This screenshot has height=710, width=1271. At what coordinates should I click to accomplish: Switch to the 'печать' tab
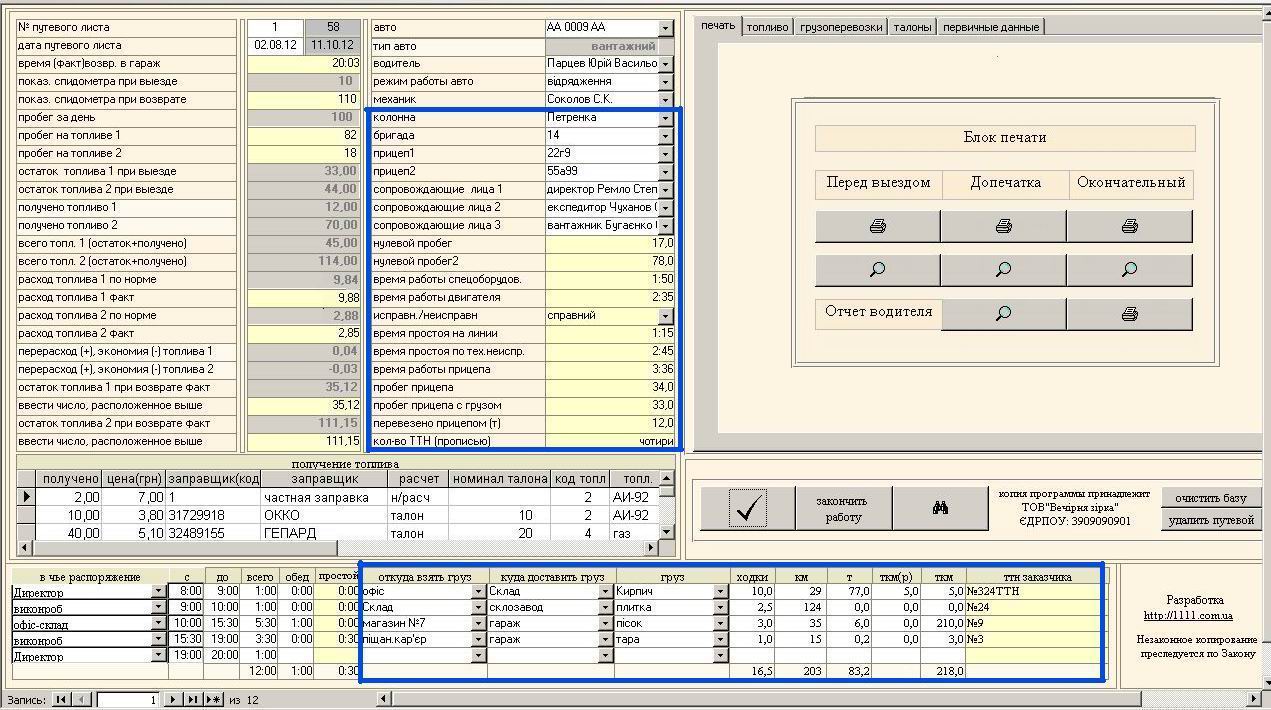(x=718, y=26)
